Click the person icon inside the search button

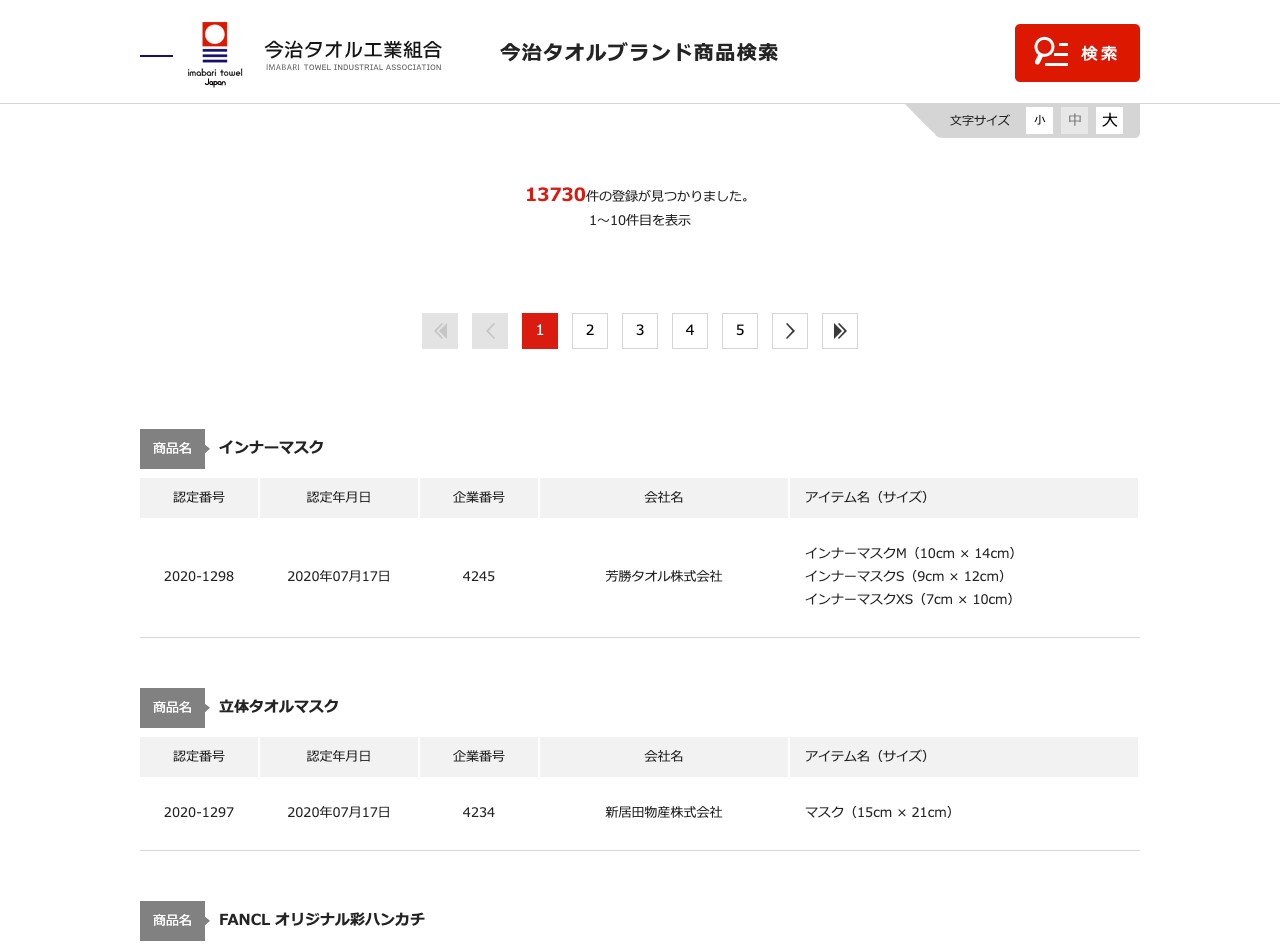(x=1051, y=52)
